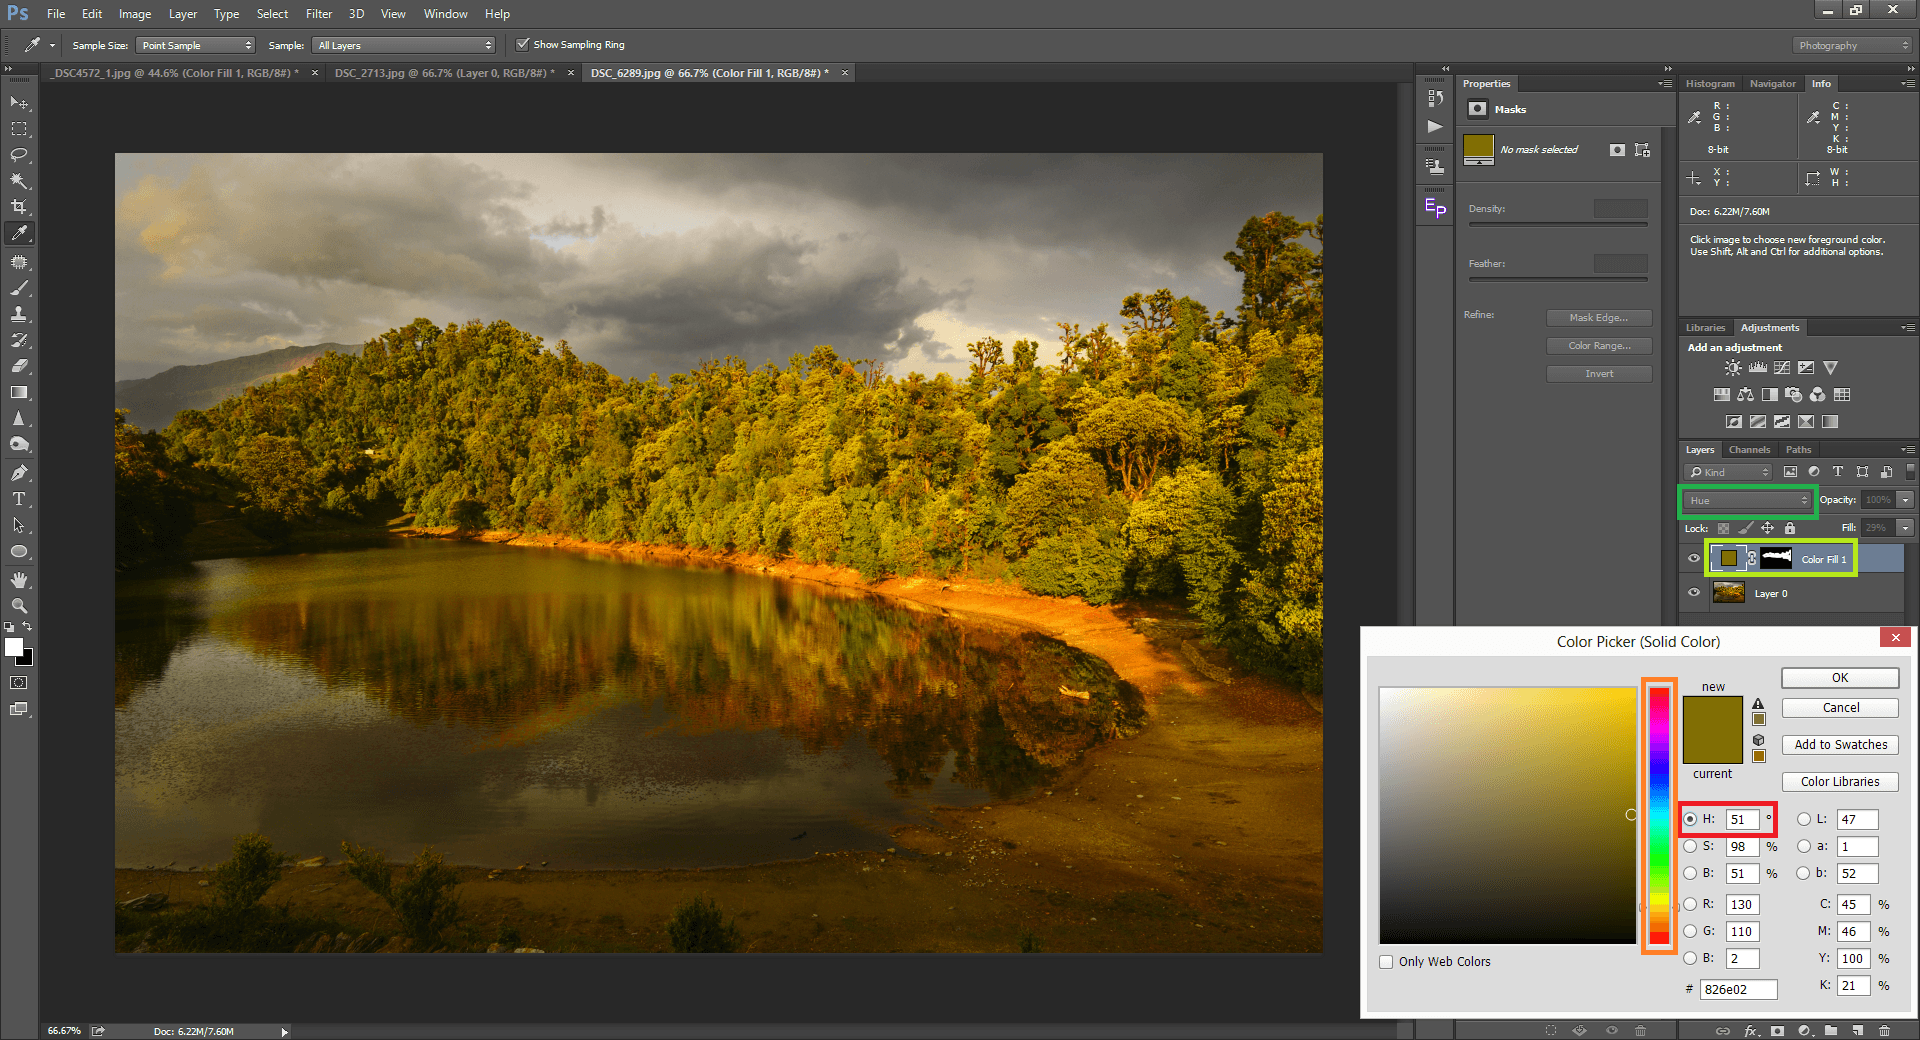
Task: Select the Pen tool
Action: pos(19,472)
